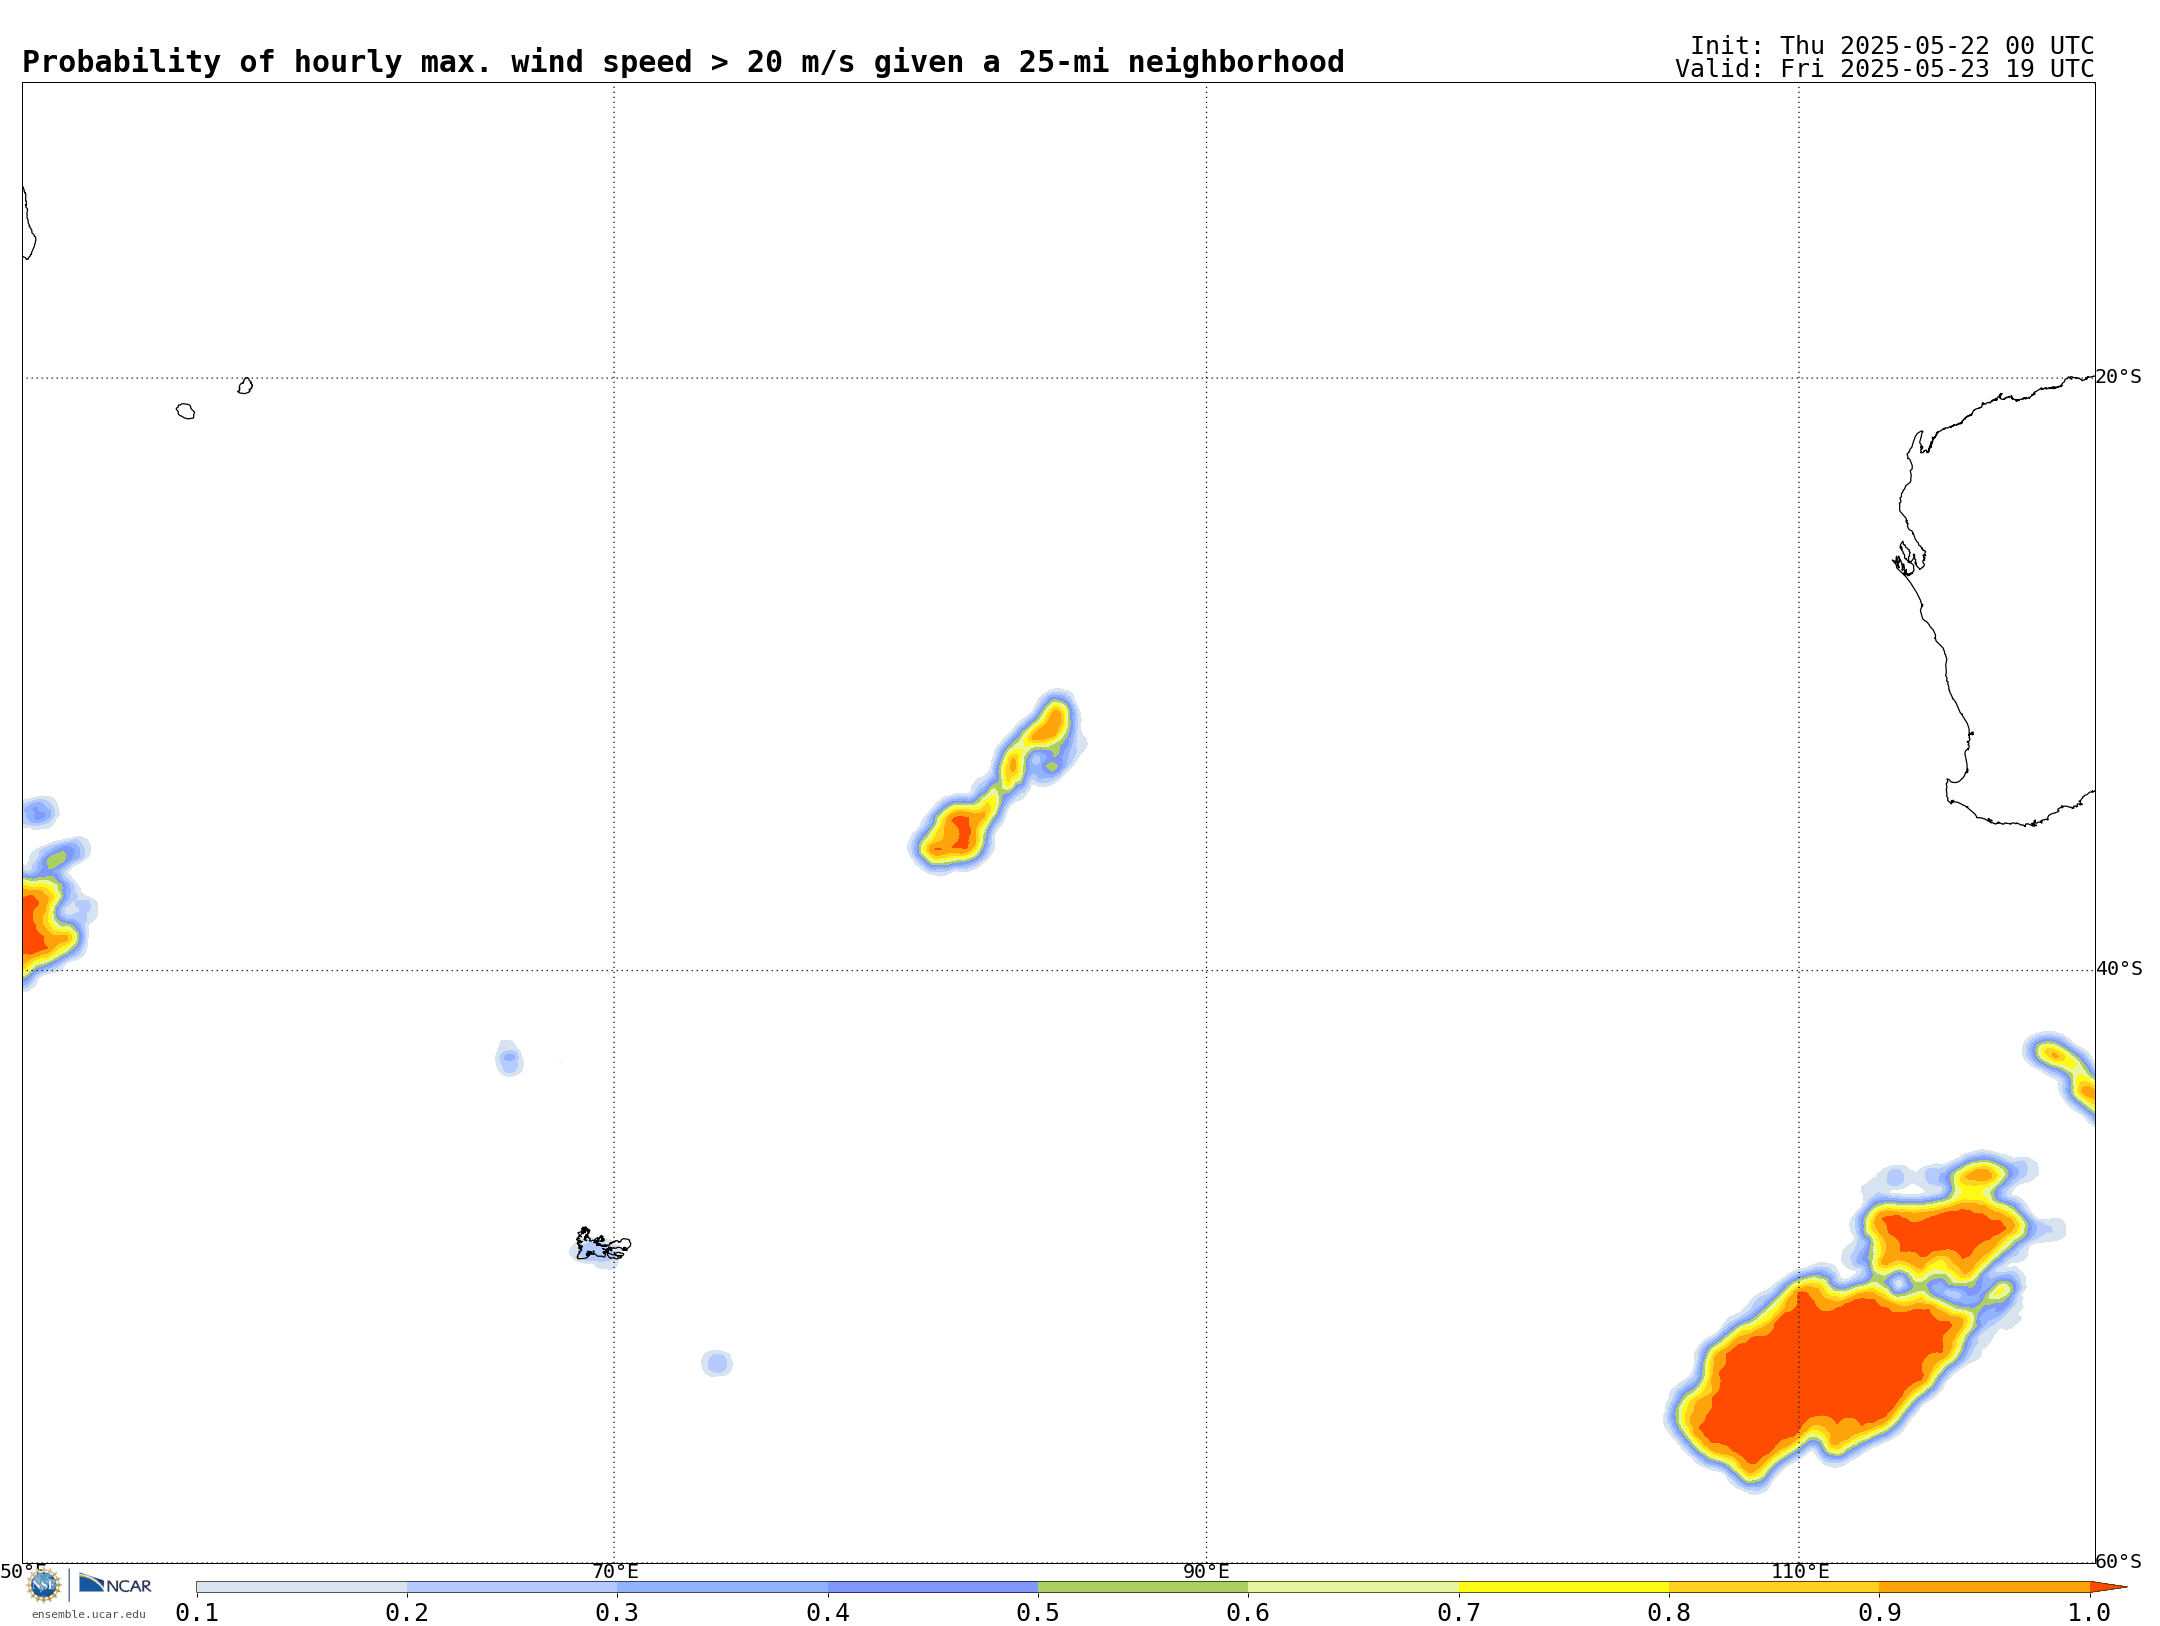Click the plot title about wind speed probability
2160x1626 pixels.
[683, 62]
